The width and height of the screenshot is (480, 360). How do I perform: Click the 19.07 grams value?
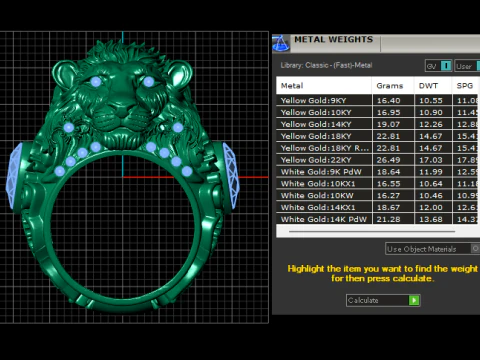tap(388, 124)
